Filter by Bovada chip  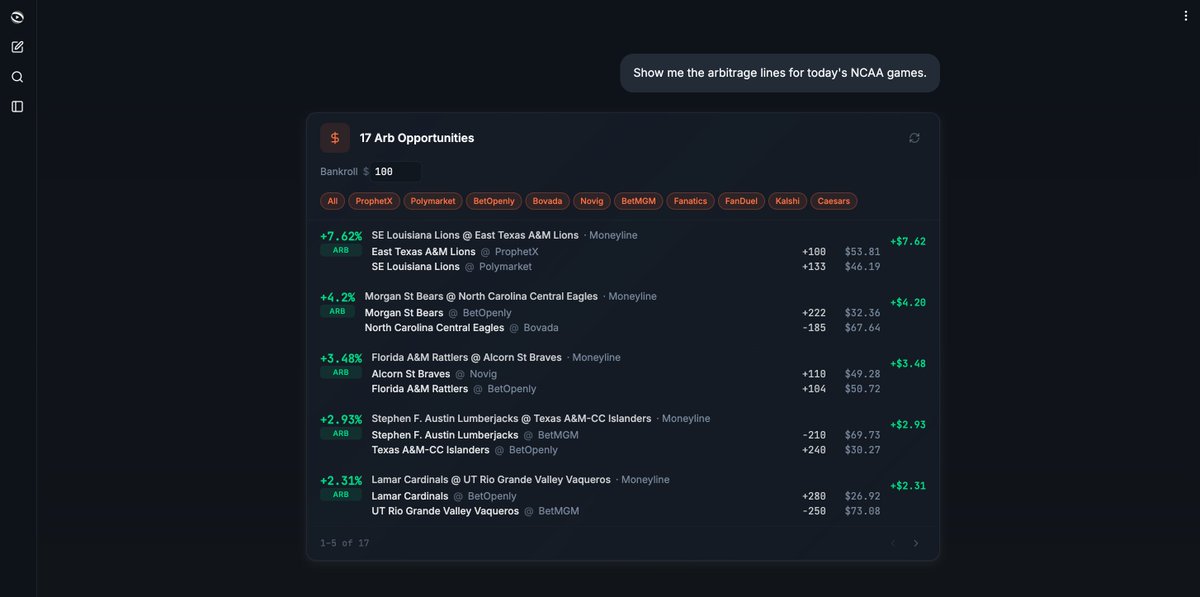548,201
